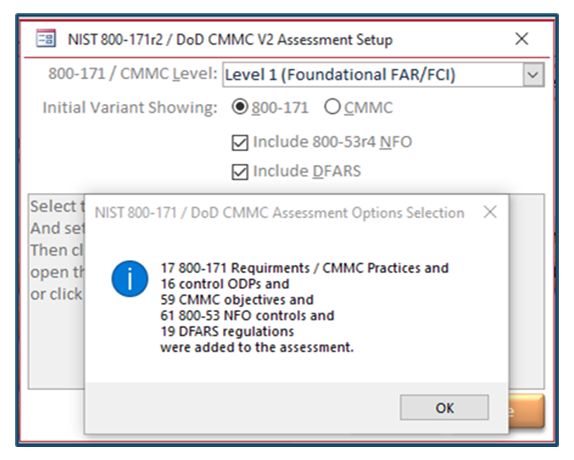Click the "61 800-53 NFO controls" message line
The height and width of the screenshot is (460, 574).
pyautogui.click(x=247, y=315)
